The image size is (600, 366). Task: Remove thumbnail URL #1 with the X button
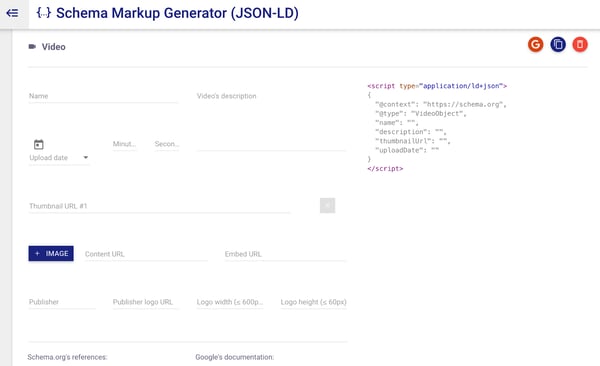[328, 206]
